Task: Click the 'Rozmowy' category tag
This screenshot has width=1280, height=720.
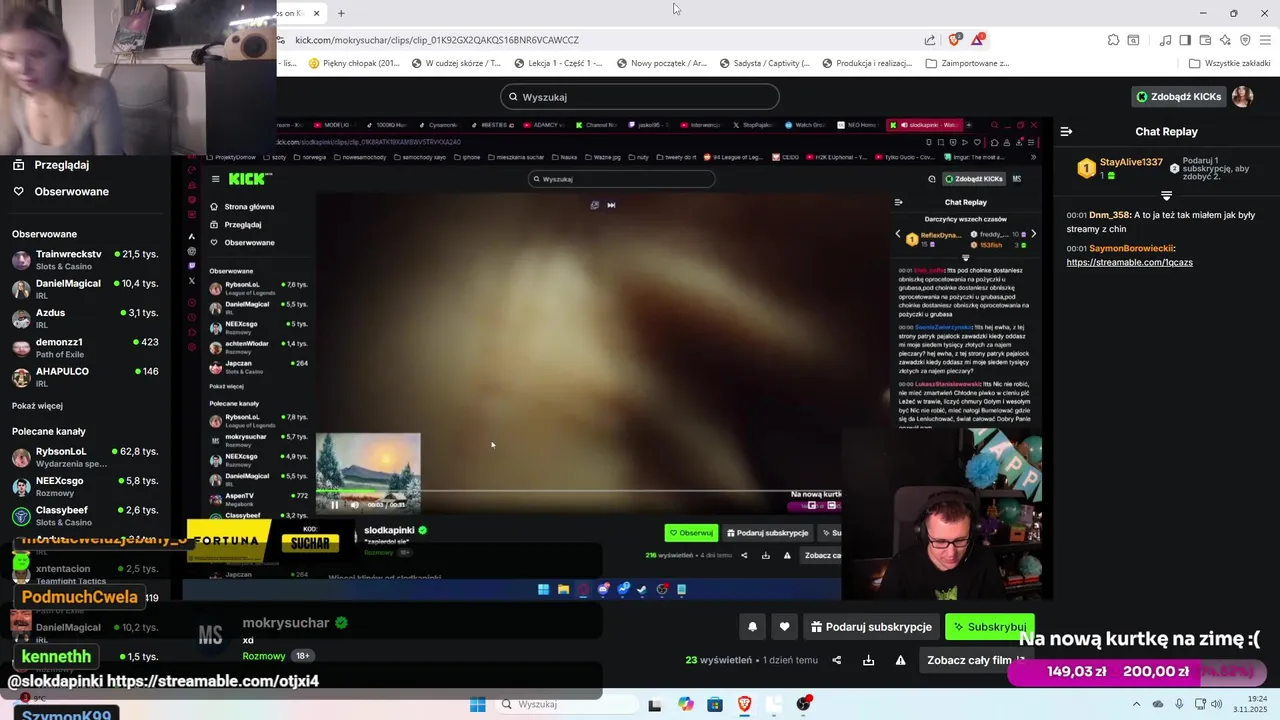Action: 263,656
